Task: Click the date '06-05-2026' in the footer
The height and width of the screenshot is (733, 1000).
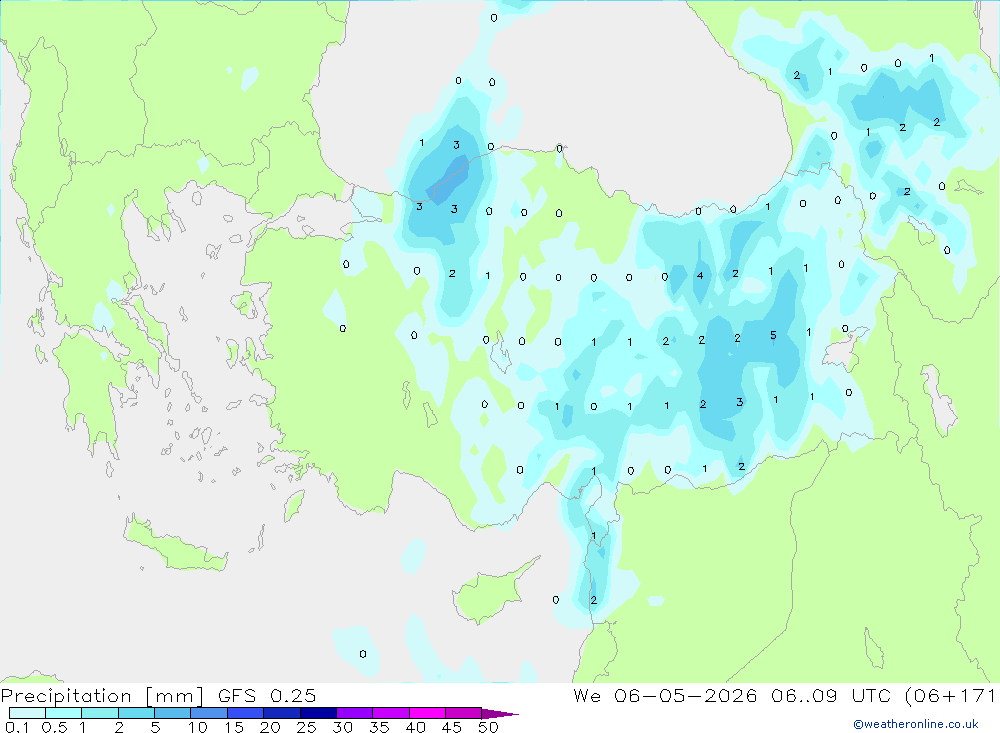Action: pyautogui.click(x=686, y=695)
